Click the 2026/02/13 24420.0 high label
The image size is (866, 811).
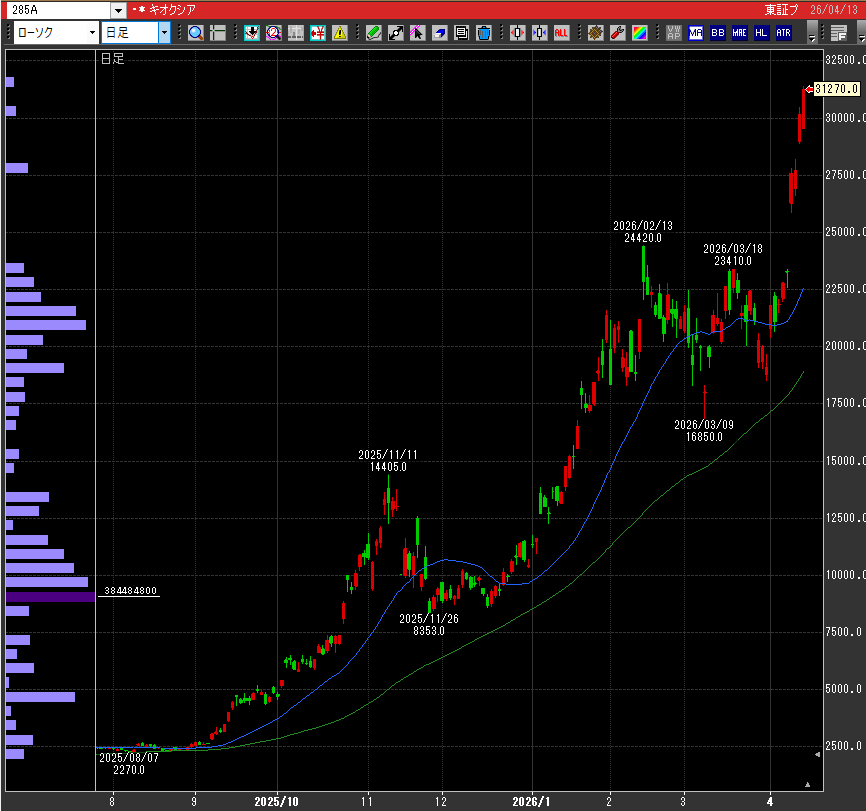click(x=643, y=232)
